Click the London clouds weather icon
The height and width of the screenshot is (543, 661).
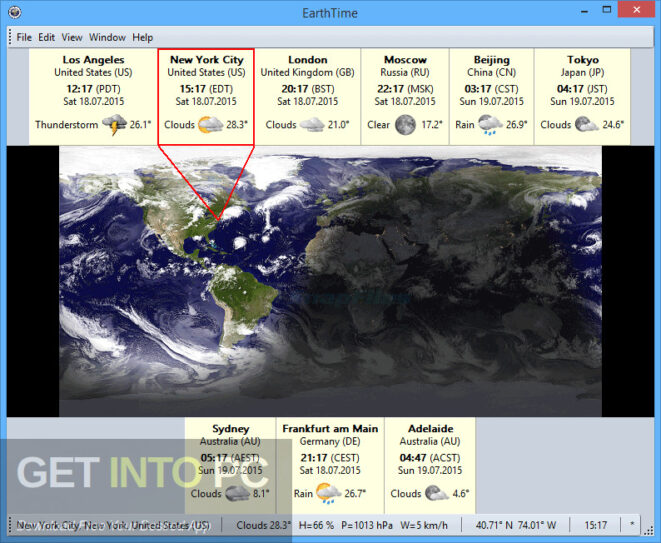tap(312, 125)
